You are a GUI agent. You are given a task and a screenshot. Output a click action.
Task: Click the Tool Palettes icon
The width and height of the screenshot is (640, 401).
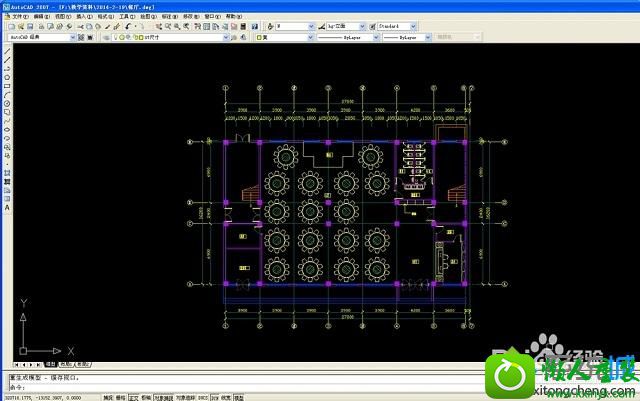click(x=215, y=27)
